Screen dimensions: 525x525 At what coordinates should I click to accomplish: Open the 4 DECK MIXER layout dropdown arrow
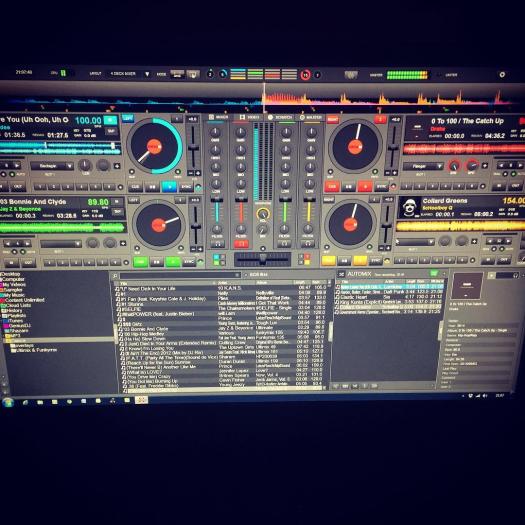coord(147,74)
